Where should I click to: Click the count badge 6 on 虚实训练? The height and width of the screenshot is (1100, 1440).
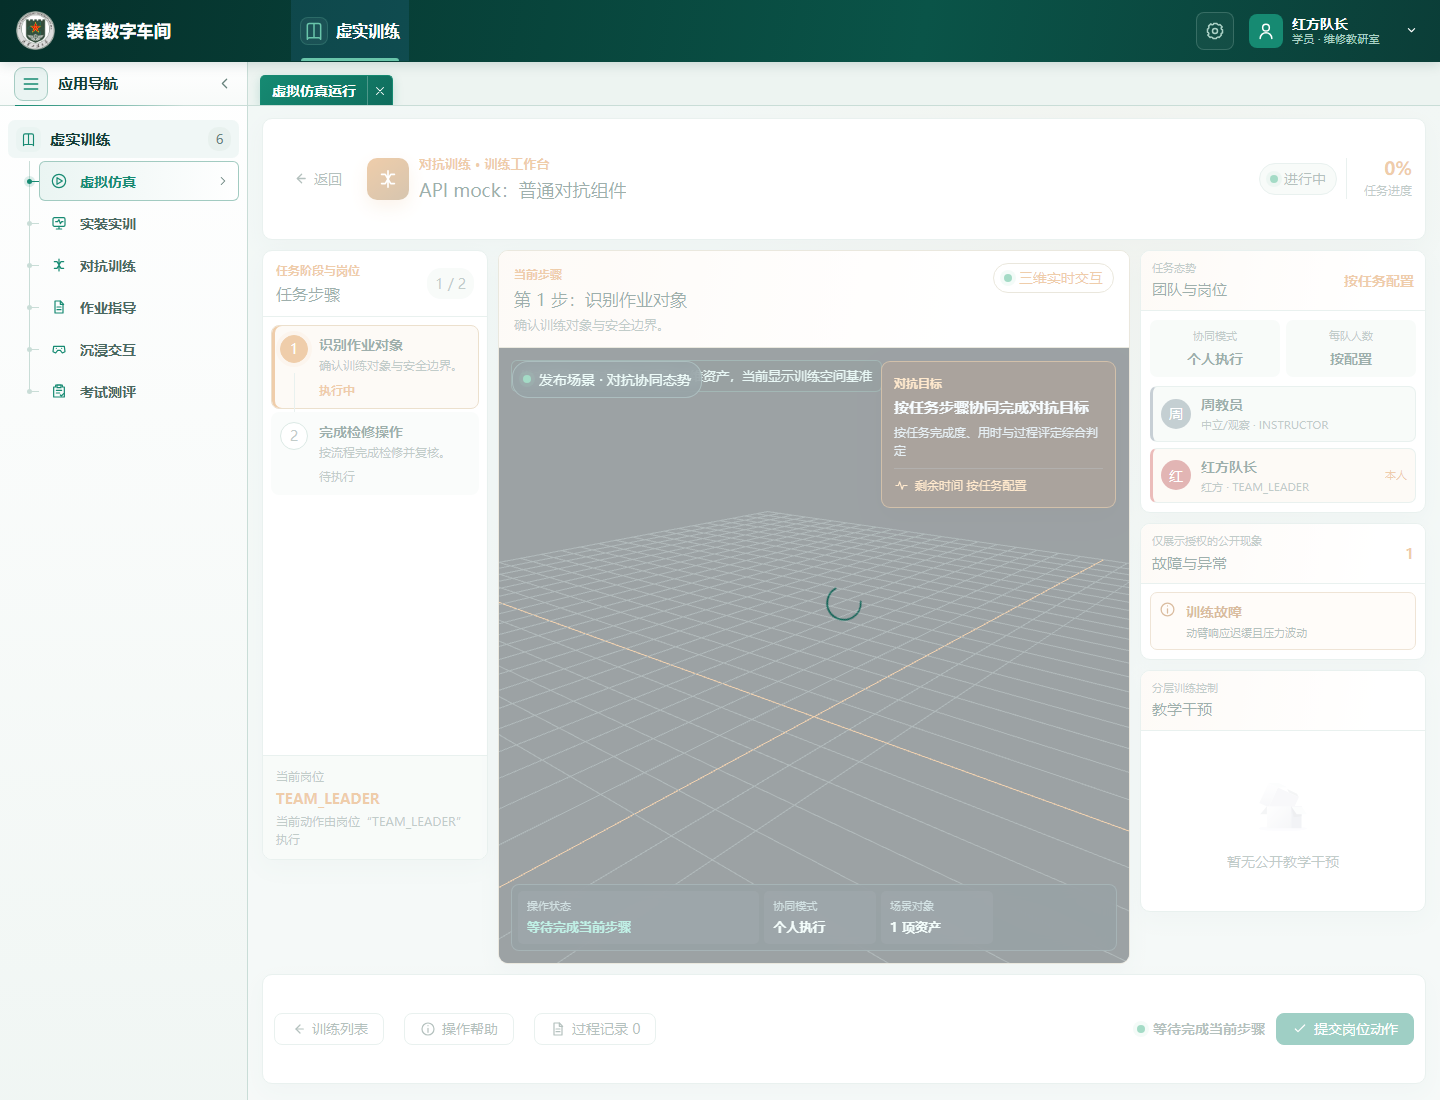point(220,140)
